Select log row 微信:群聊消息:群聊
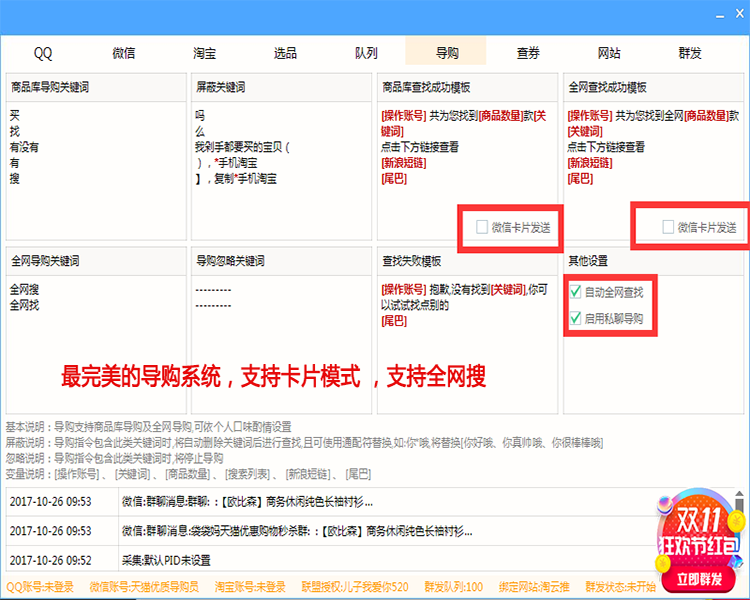This screenshot has width=750, height=600. 330,501
